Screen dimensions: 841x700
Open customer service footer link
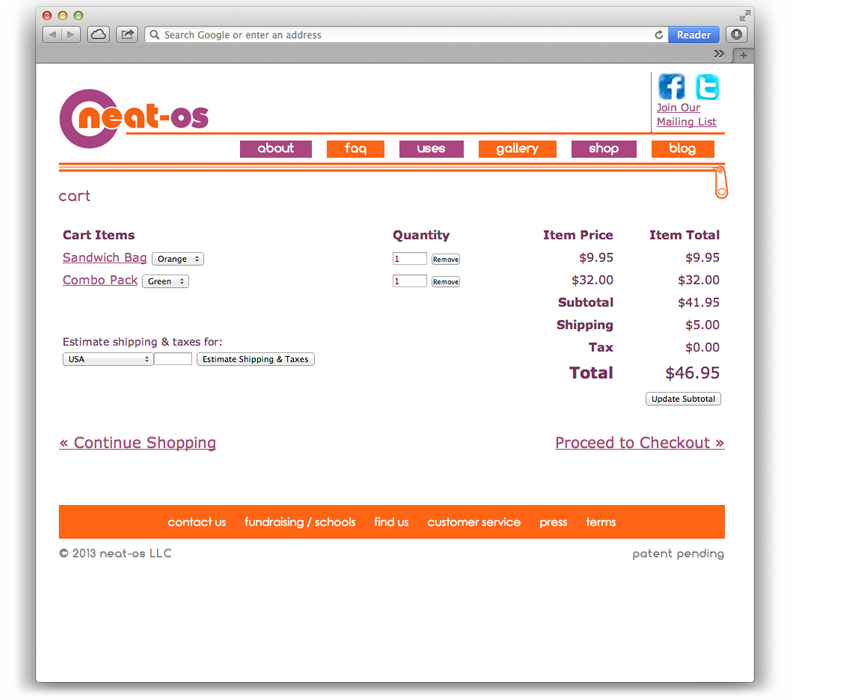pos(474,522)
